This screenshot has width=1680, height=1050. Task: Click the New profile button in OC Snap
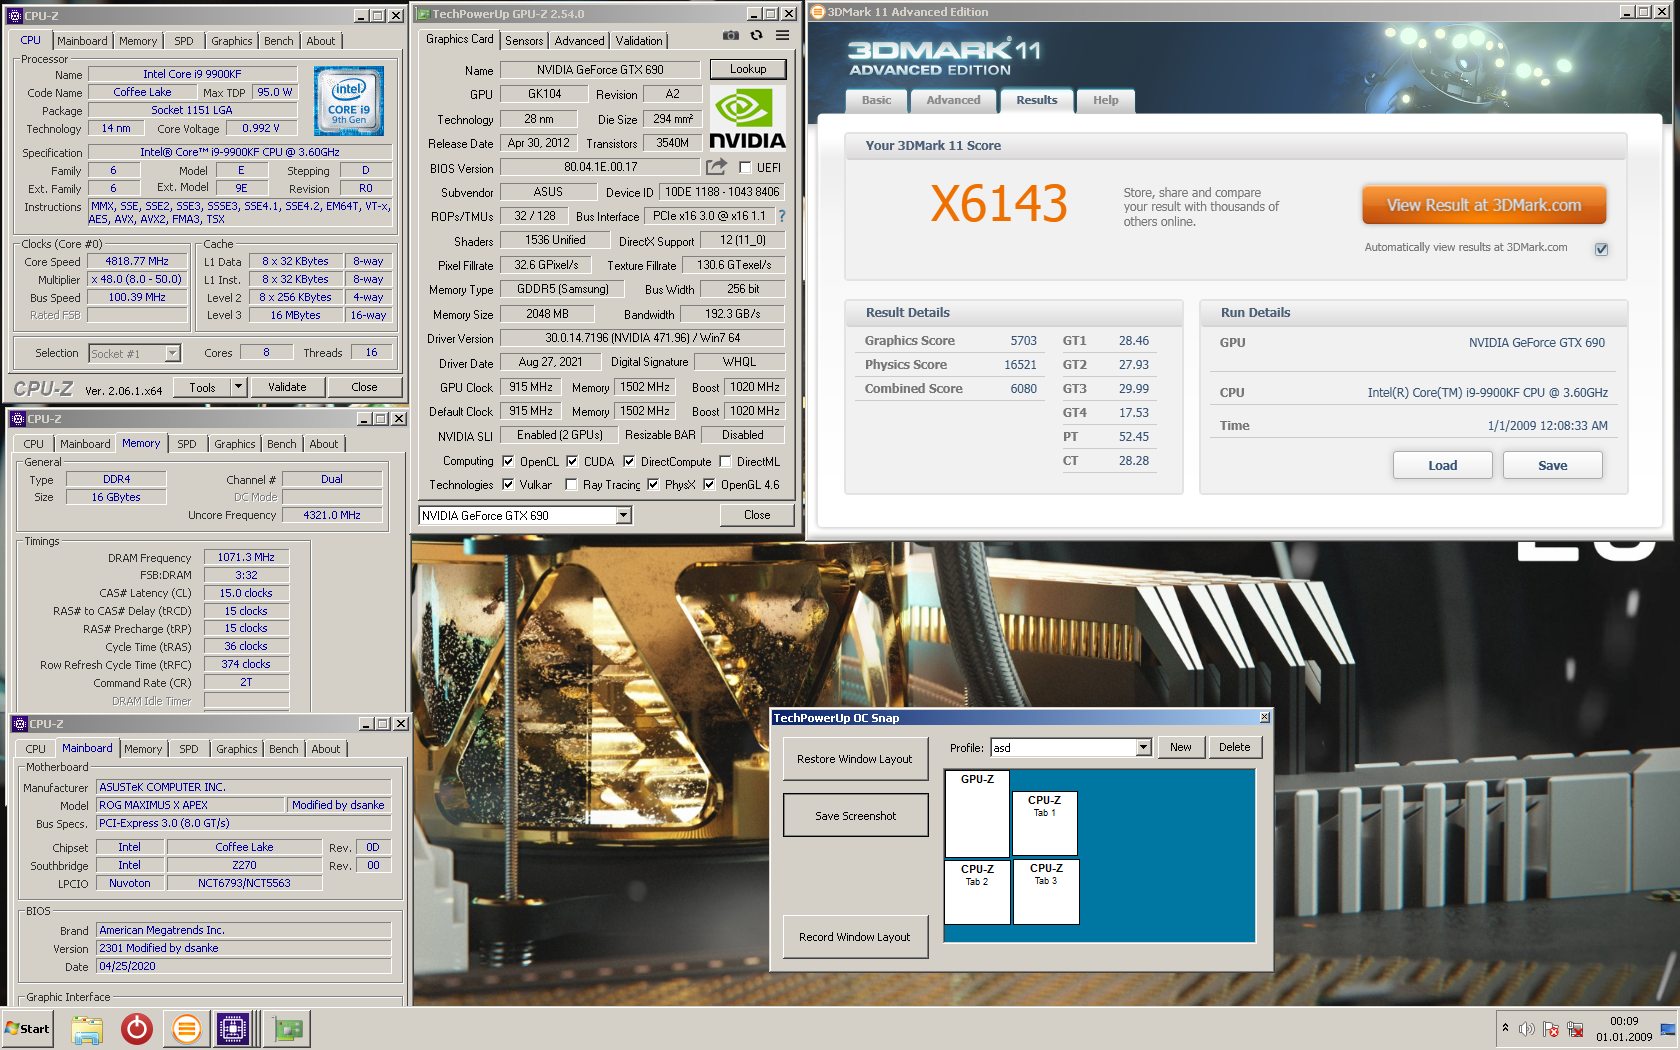coord(1181,747)
